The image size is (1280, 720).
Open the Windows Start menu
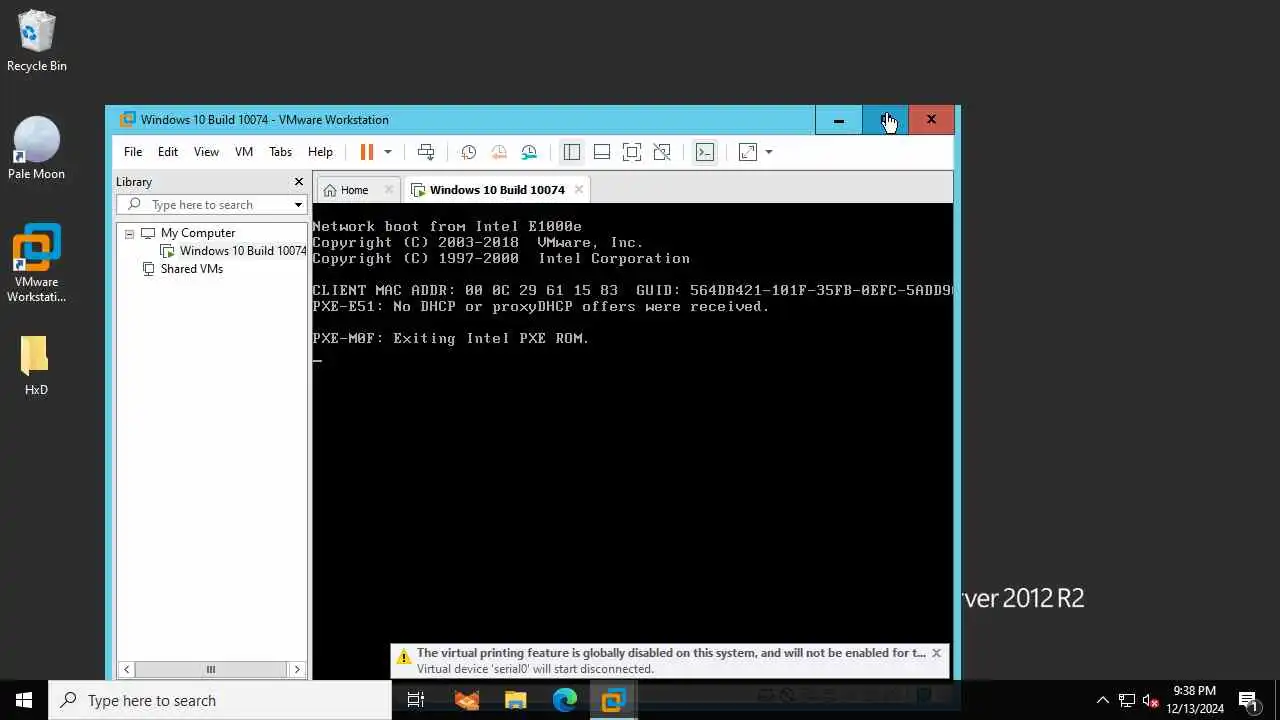[24, 700]
